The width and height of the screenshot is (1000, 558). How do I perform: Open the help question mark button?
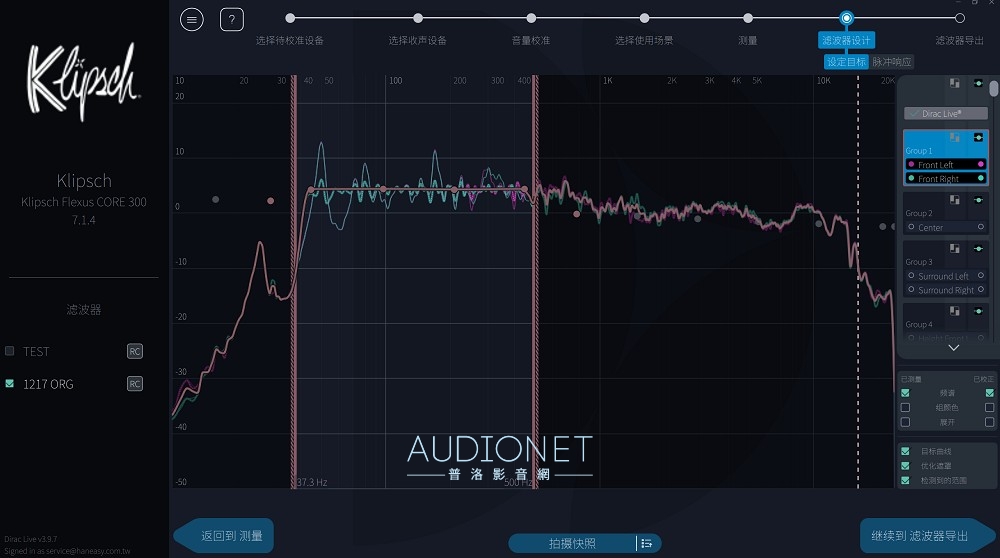coord(232,20)
